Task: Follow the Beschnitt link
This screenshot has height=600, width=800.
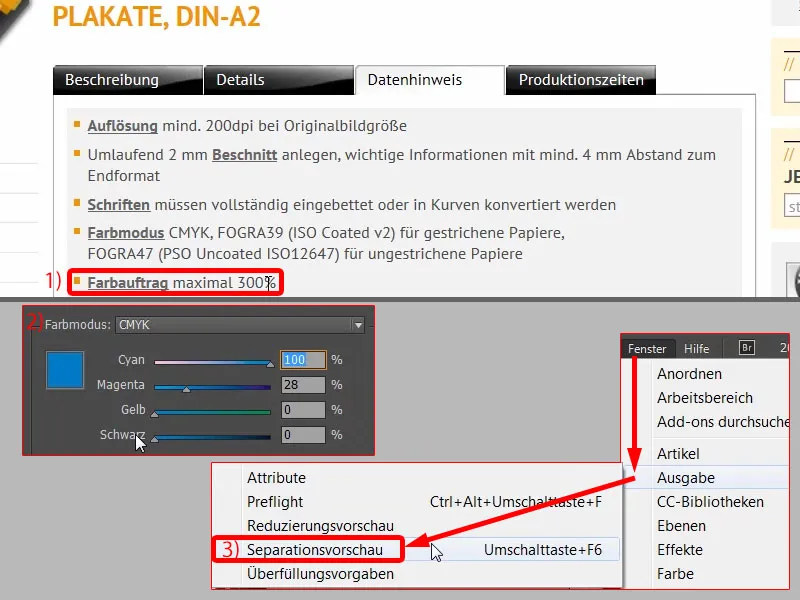Action: pos(244,155)
